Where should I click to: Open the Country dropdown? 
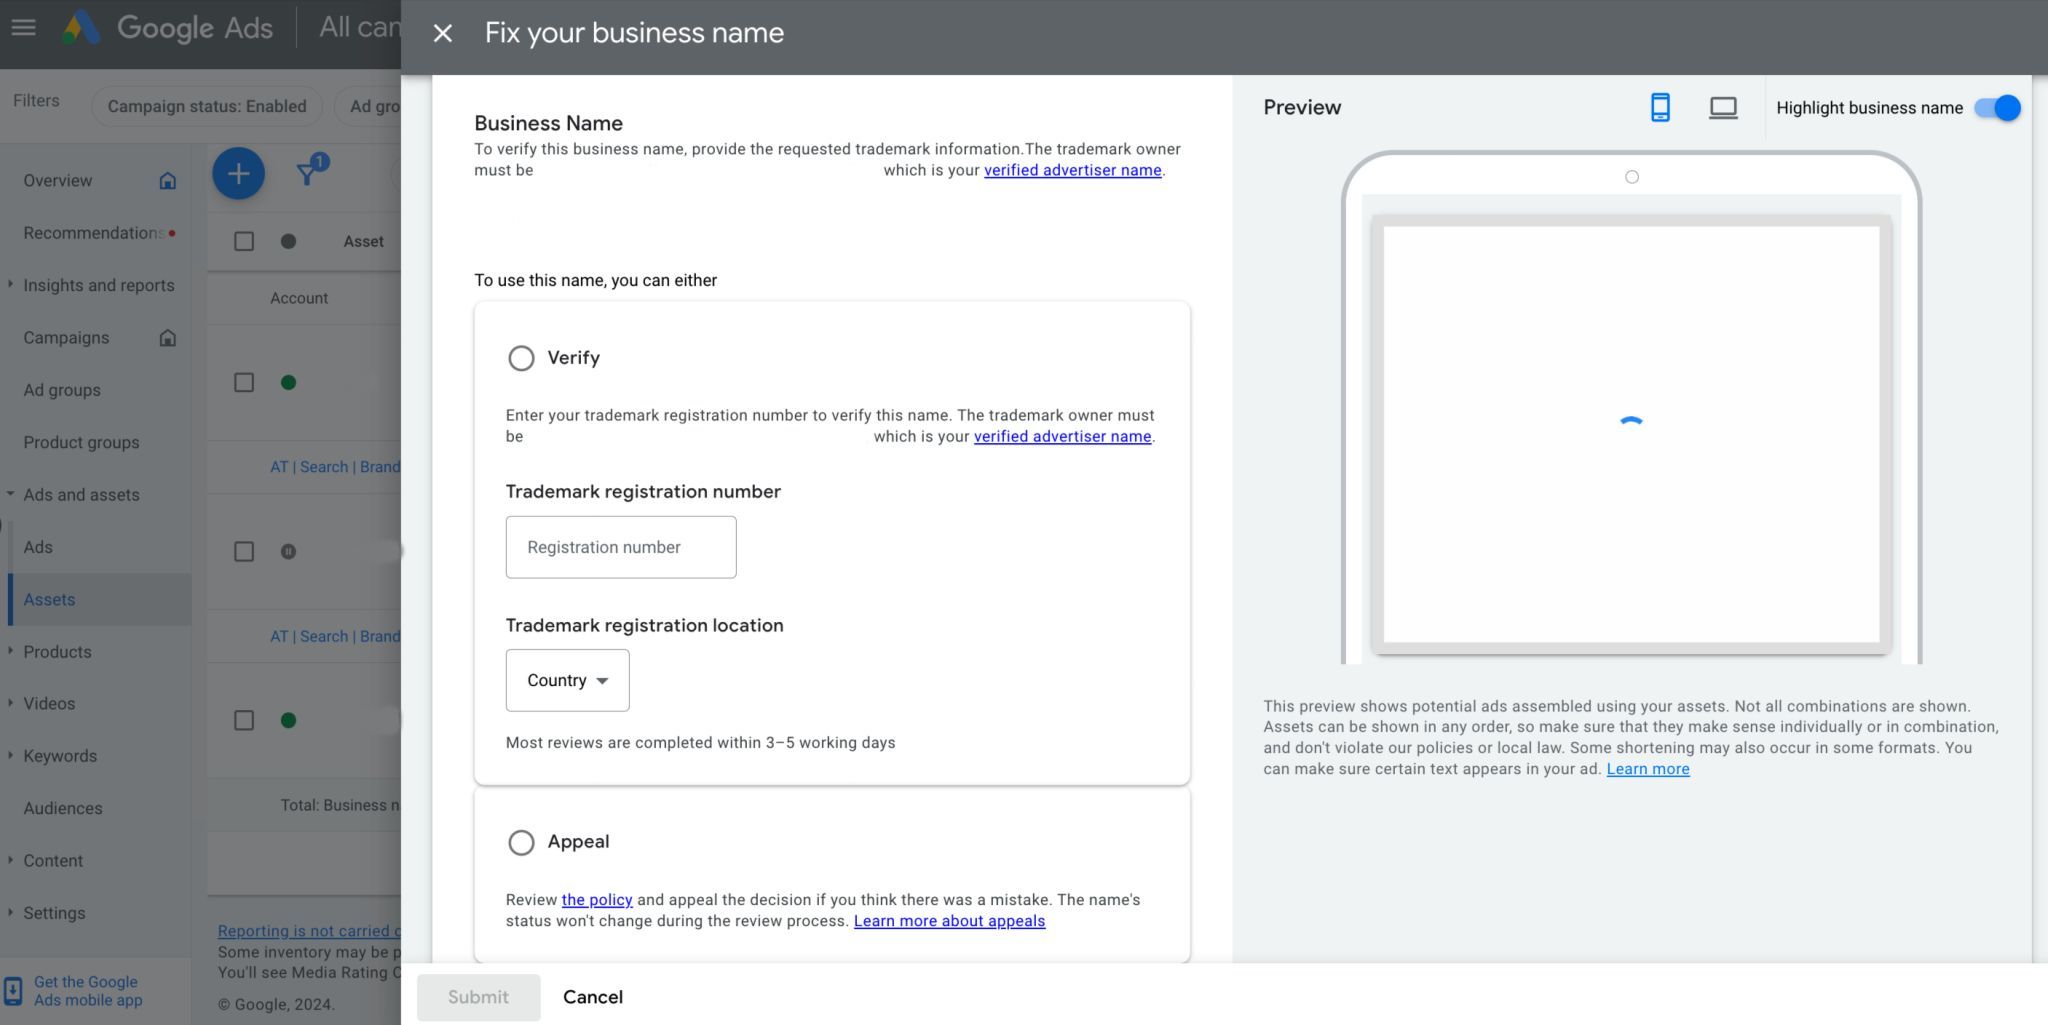click(x=567, y=680)
